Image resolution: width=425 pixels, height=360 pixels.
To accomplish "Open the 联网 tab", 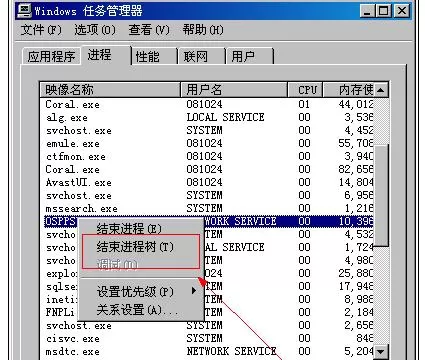I will pyautogui.click(x=202, y=56).
